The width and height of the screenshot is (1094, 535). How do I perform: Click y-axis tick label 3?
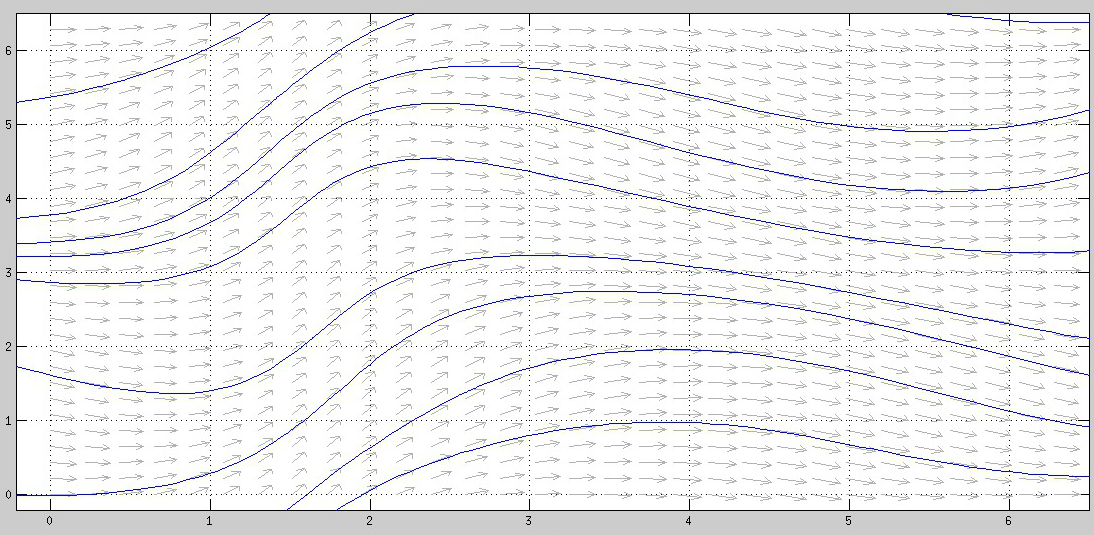(7, 273)
